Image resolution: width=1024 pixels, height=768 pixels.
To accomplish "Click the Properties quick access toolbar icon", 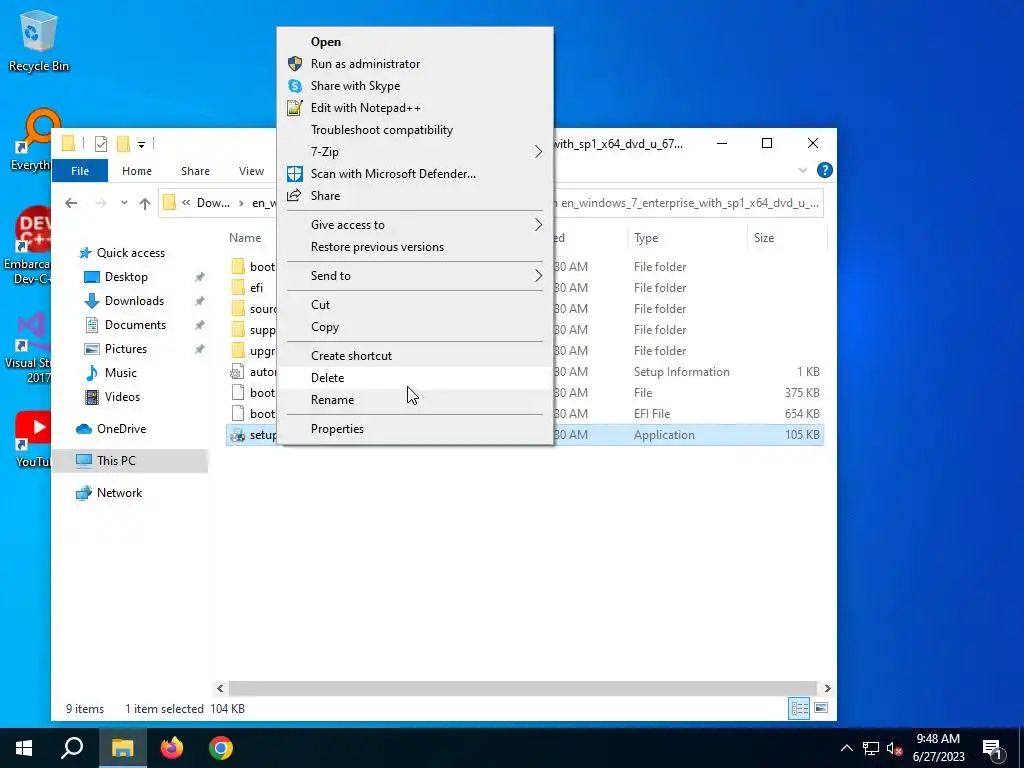I will click(101, 143).
